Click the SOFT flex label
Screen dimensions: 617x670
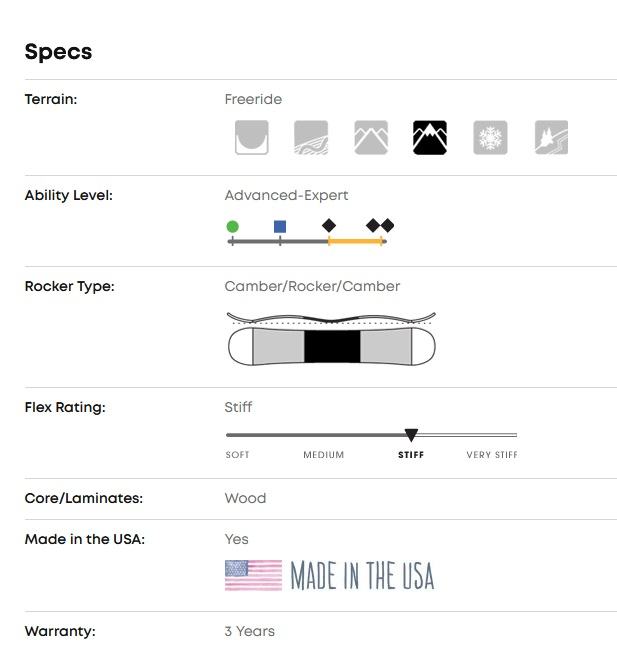coord(238,455)
